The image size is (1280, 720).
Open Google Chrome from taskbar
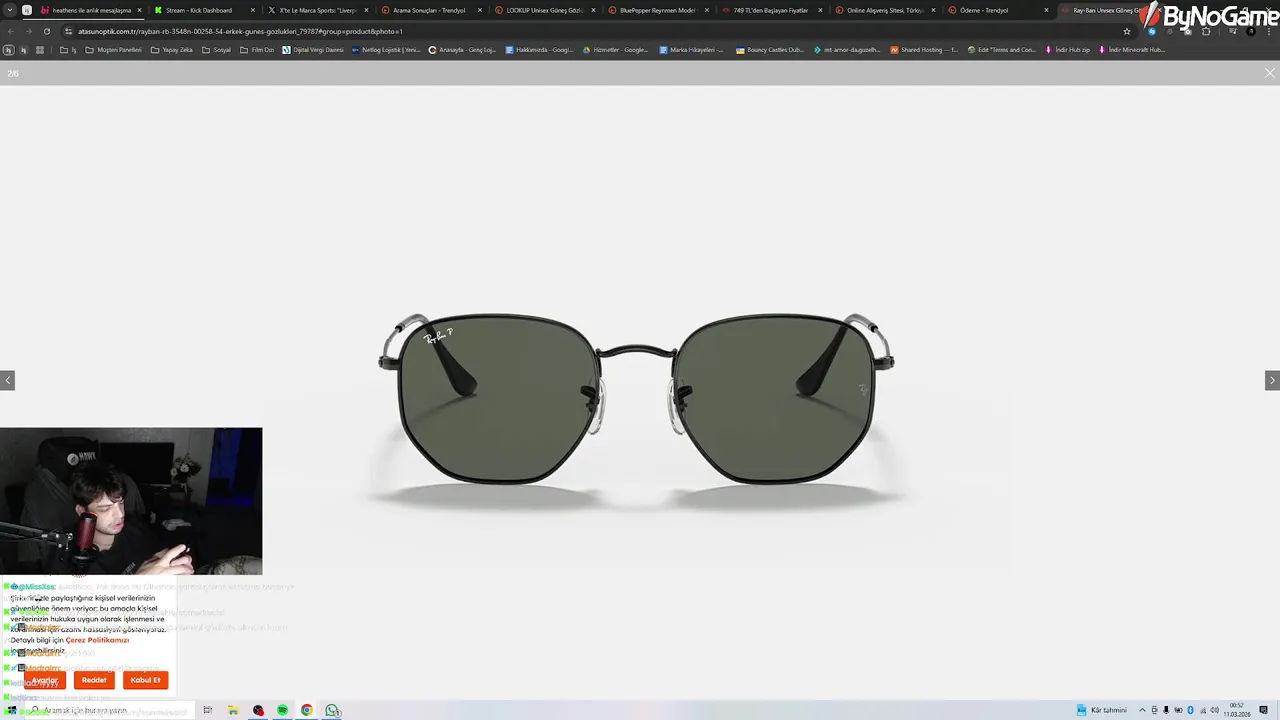(x=307, y=710)
